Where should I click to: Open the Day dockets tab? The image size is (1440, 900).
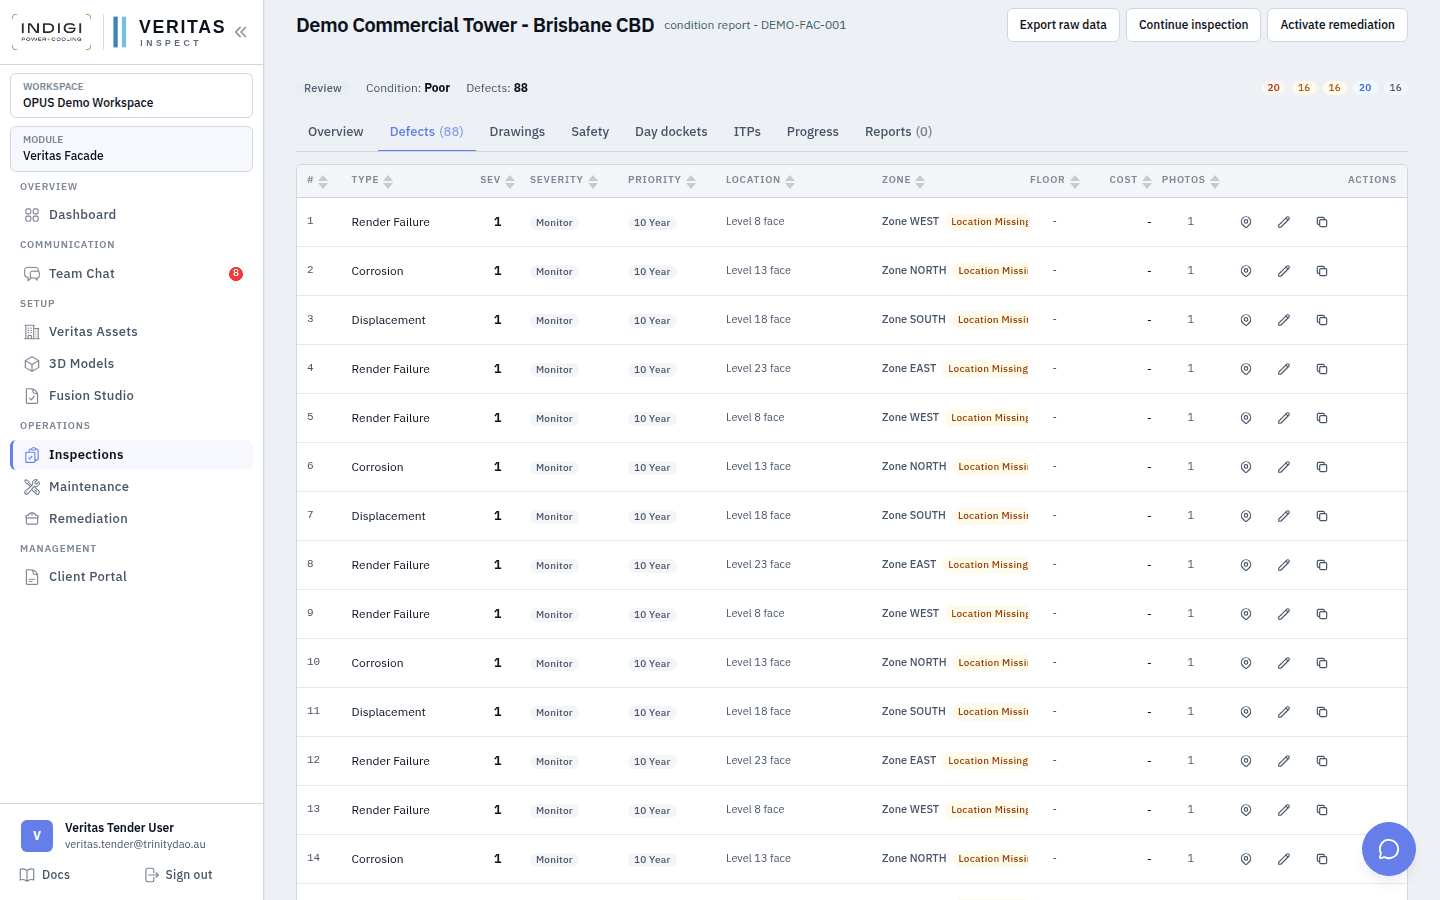tap(671, 132)
